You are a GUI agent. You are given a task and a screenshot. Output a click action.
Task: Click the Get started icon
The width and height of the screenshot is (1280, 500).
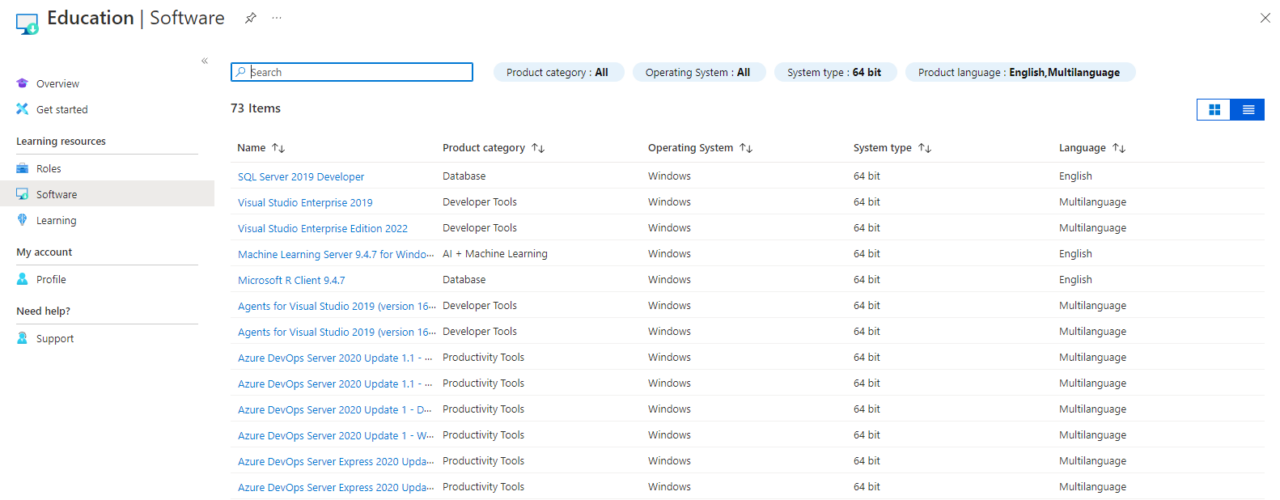pyautogui.click(x=23, y=109)
